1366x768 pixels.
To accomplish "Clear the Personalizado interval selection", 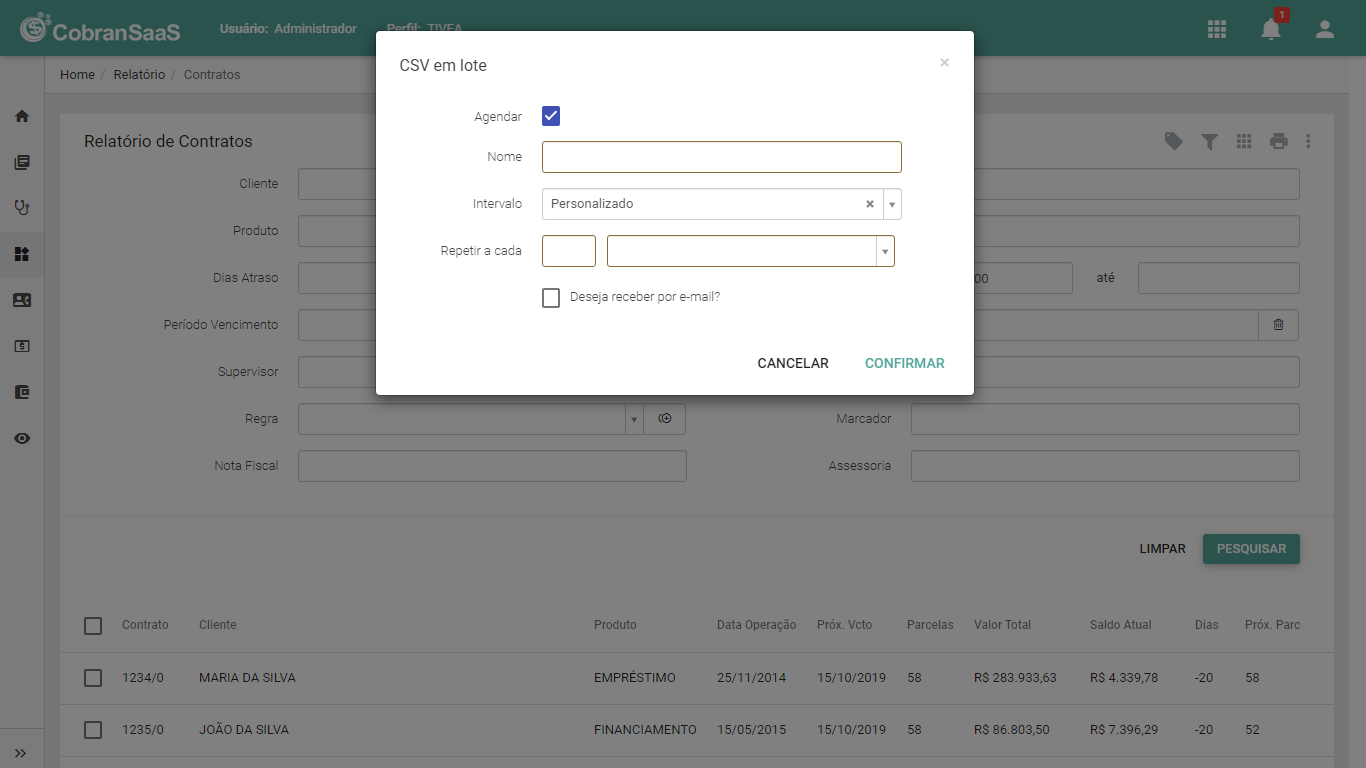I will point(870,204).
